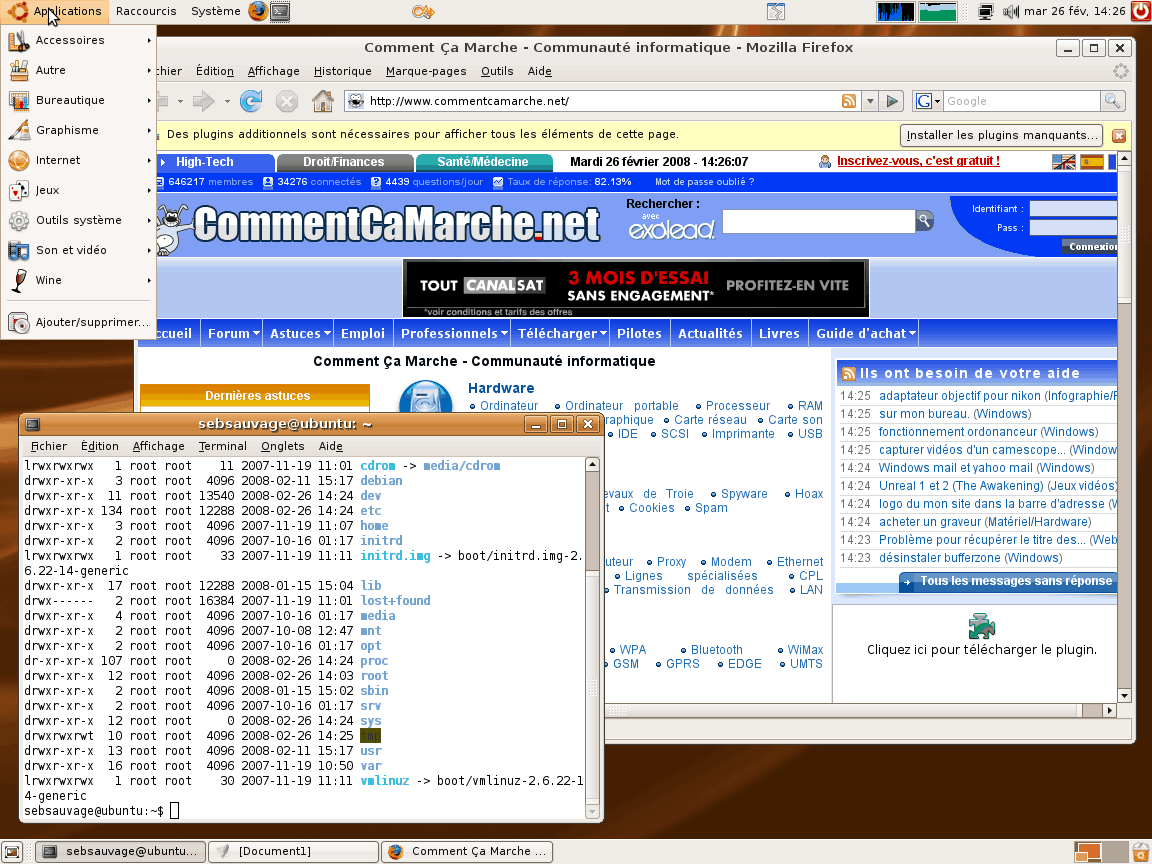Click Installer les plugins manquants button
The width and height of the screenshot is (1152, 864).
(1001, 135)
